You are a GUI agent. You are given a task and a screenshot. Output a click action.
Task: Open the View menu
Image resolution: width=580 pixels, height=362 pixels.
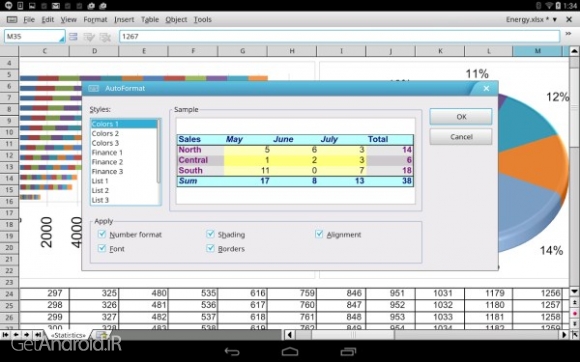pos(68,20)
